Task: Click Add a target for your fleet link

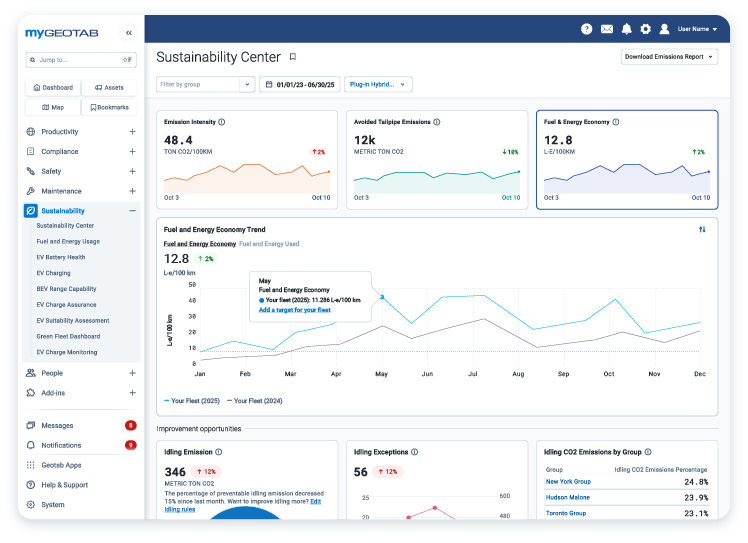Action: [x=294, y=310]
